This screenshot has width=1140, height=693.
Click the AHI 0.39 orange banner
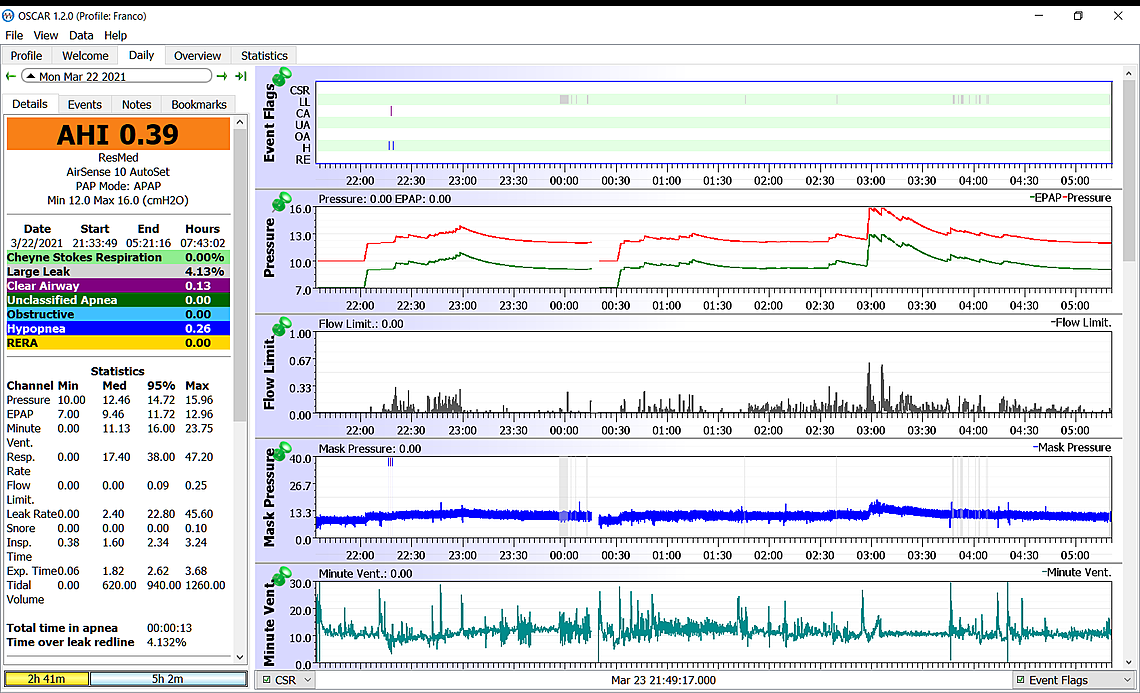click(x=118, y=135)
